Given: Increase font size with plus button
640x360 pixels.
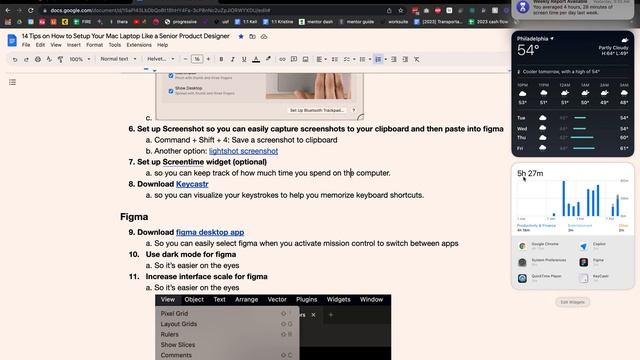Looking at the screenshot, I should tap(208, 59).
